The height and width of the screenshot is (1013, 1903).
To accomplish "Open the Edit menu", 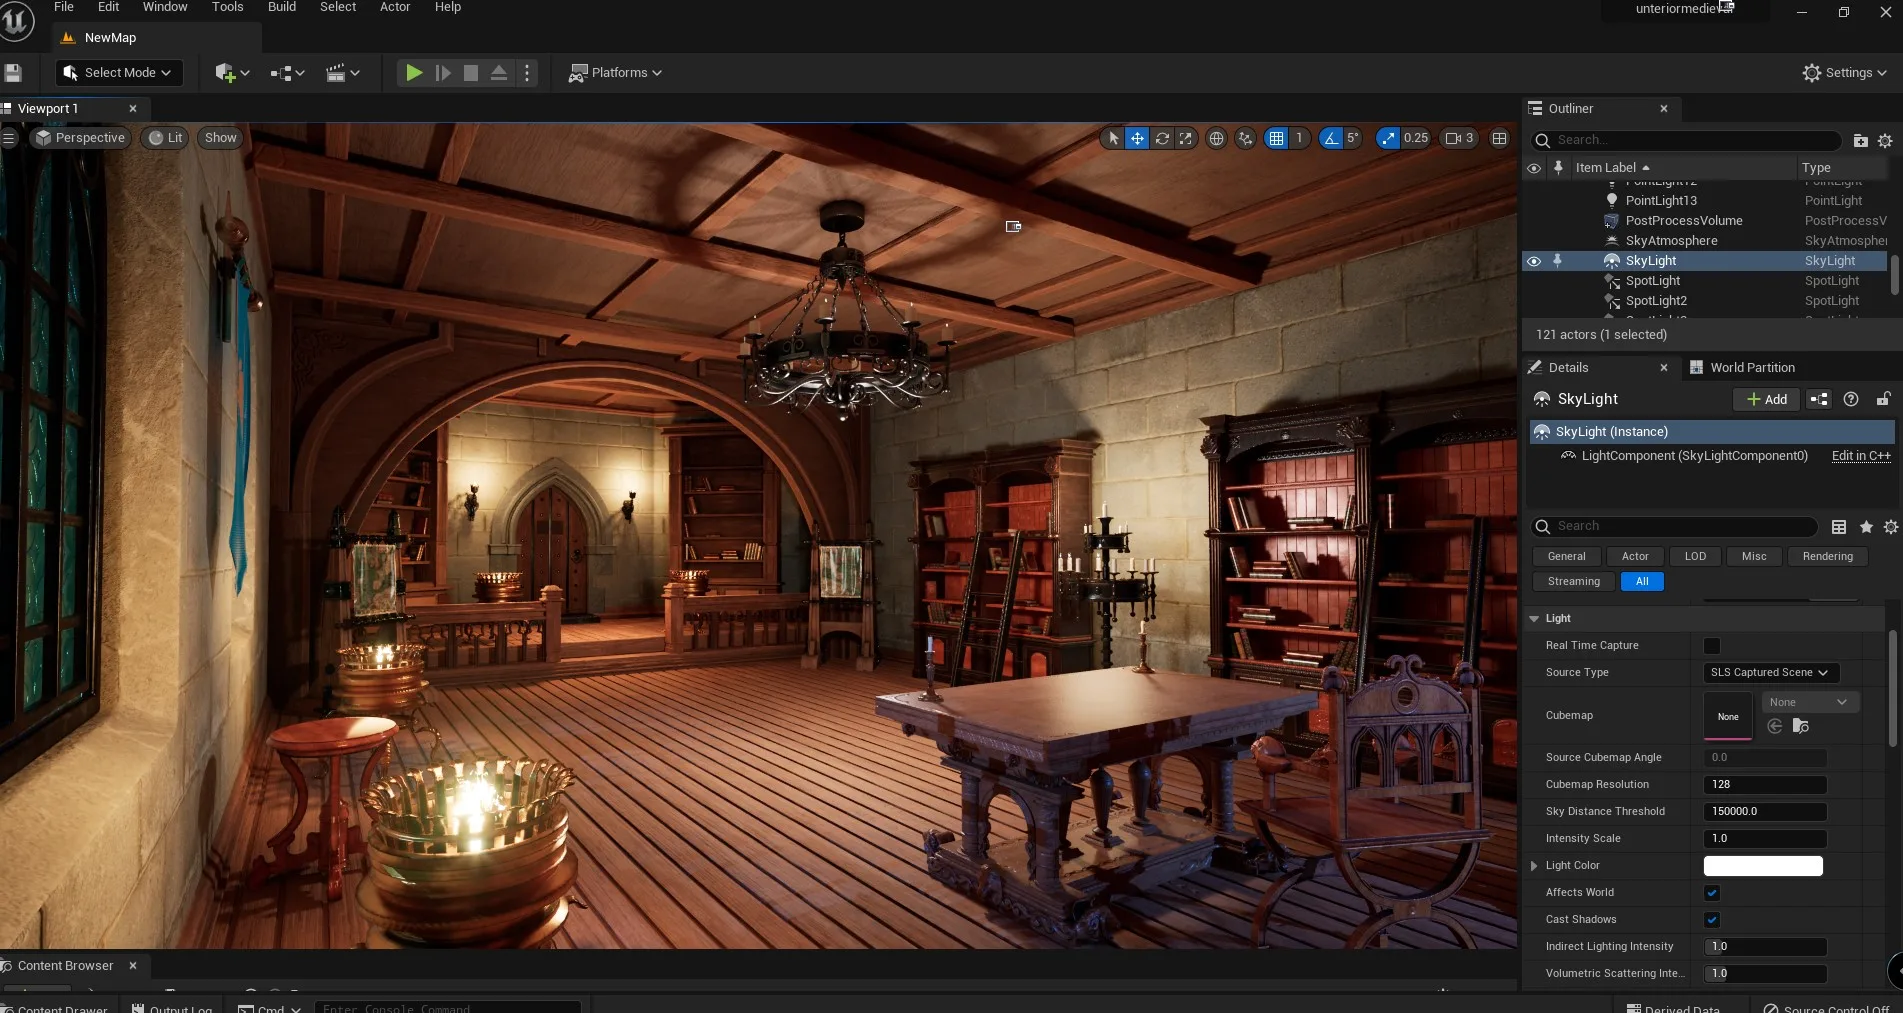I will click(109, 7).
